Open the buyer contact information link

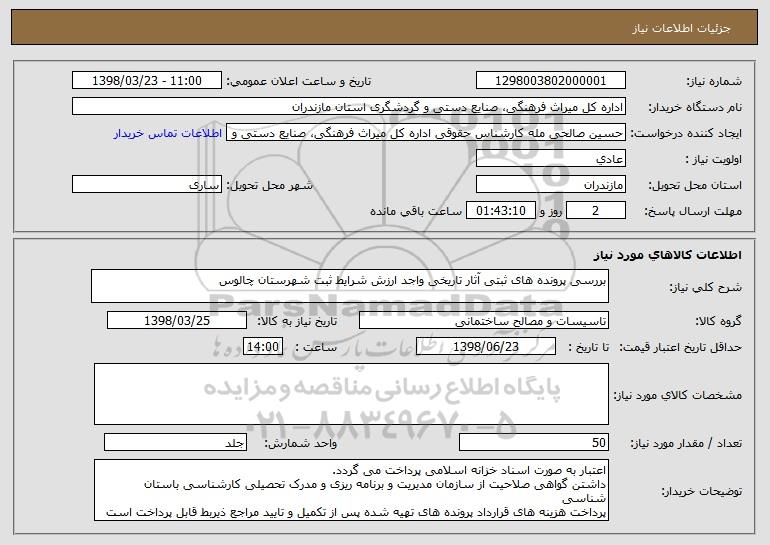168,134
